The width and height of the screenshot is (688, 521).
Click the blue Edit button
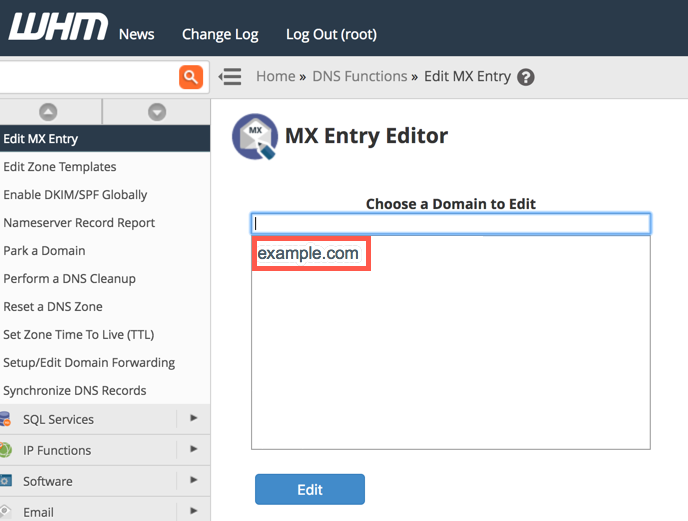310,489
